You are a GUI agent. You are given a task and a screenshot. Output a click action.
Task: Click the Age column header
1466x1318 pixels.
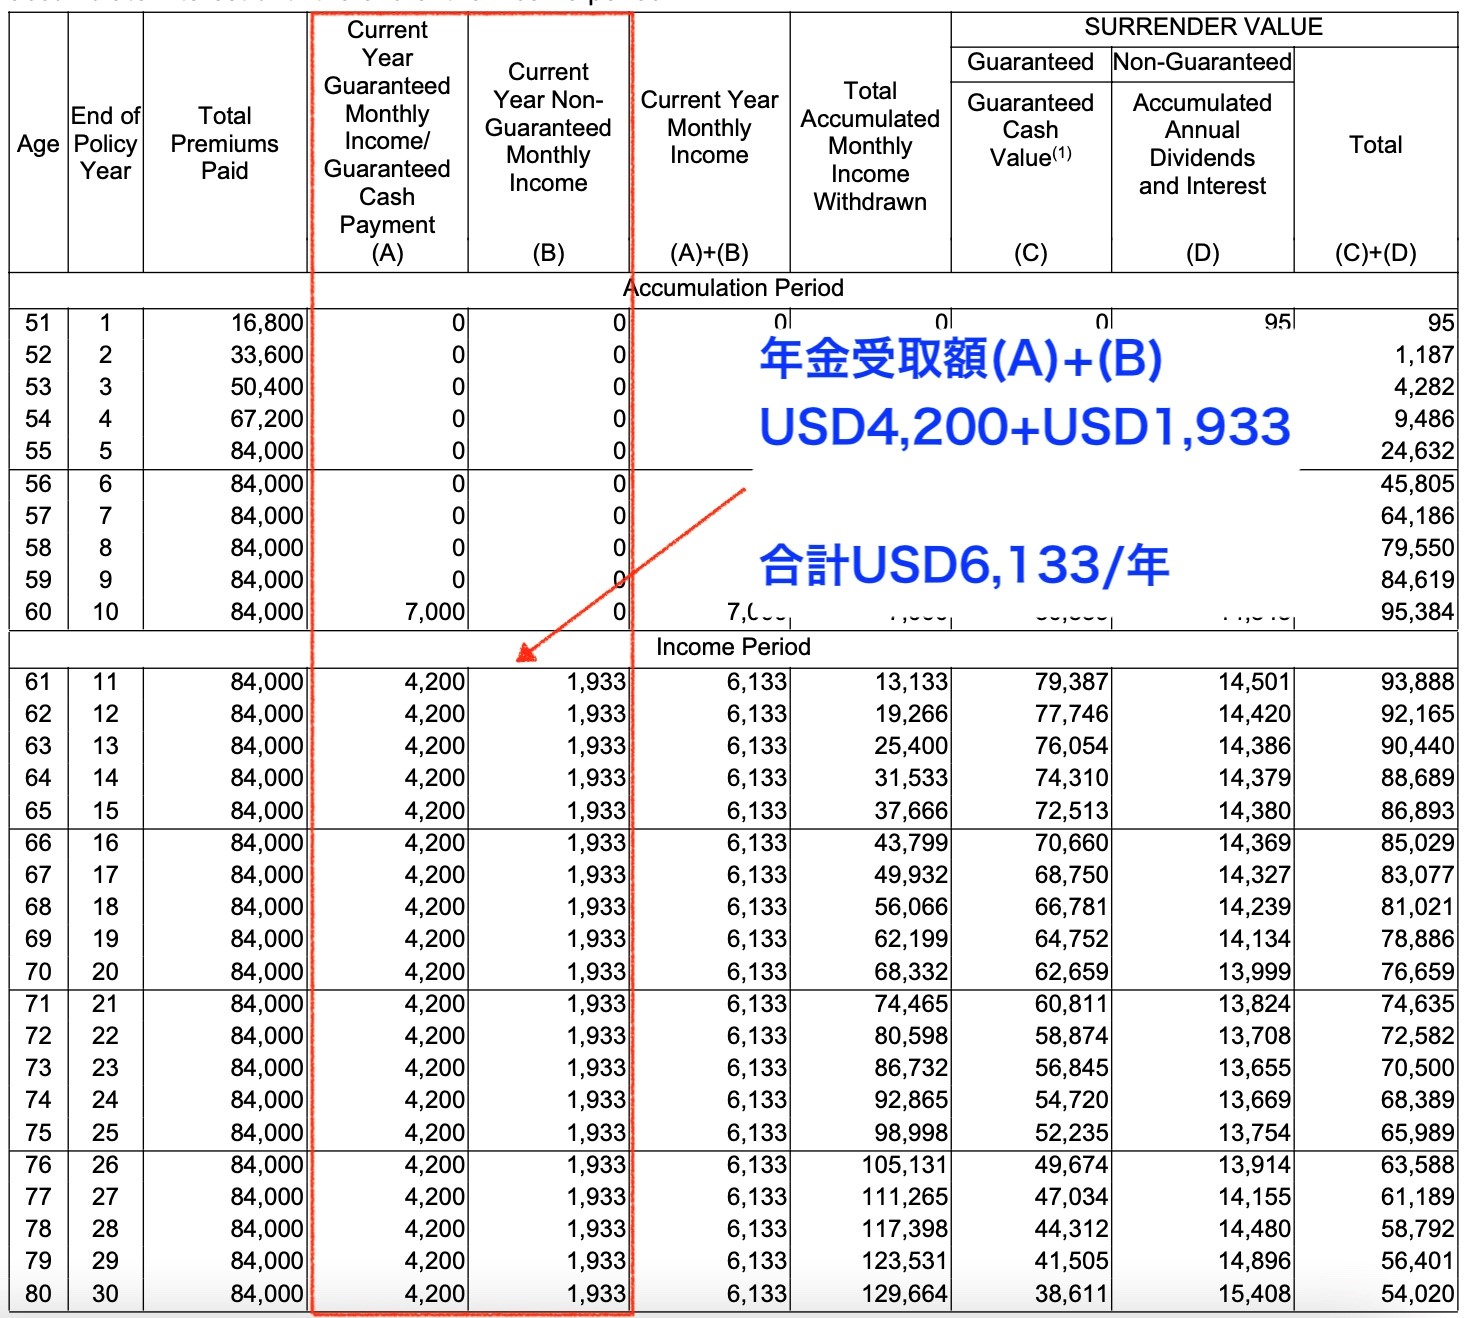coord(38,144)
